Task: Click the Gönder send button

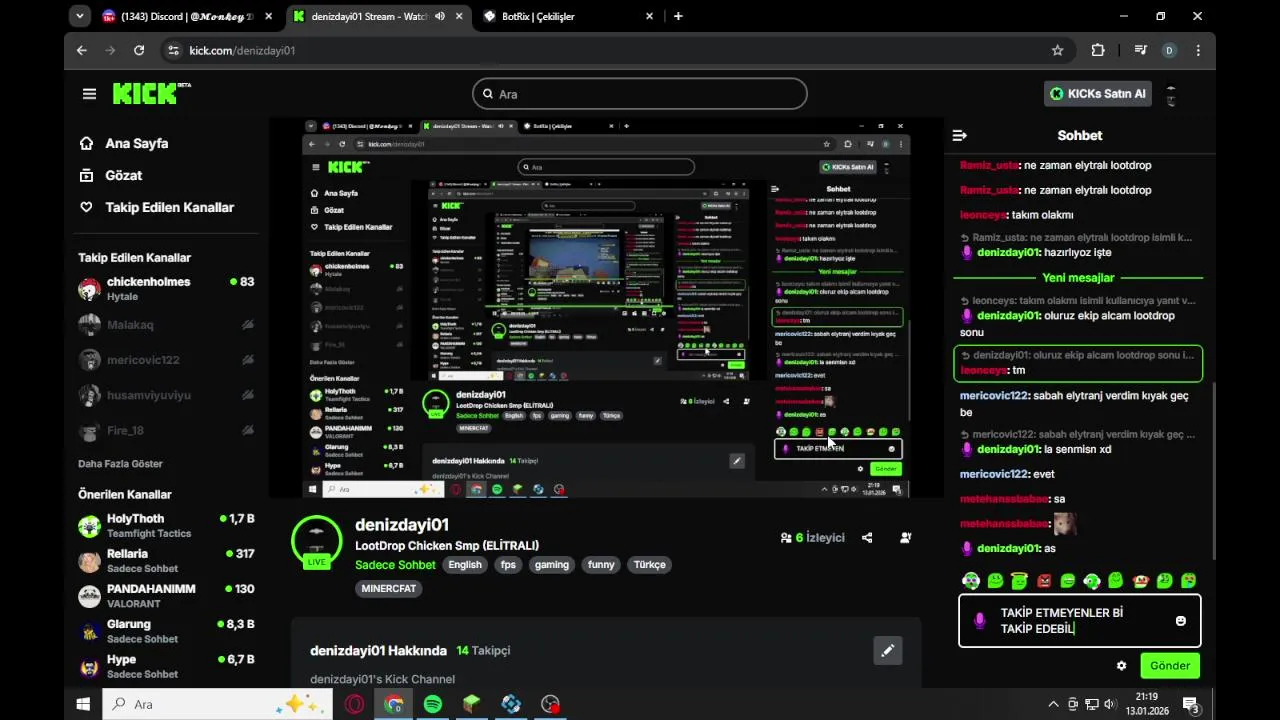Action: point(1170,665)
